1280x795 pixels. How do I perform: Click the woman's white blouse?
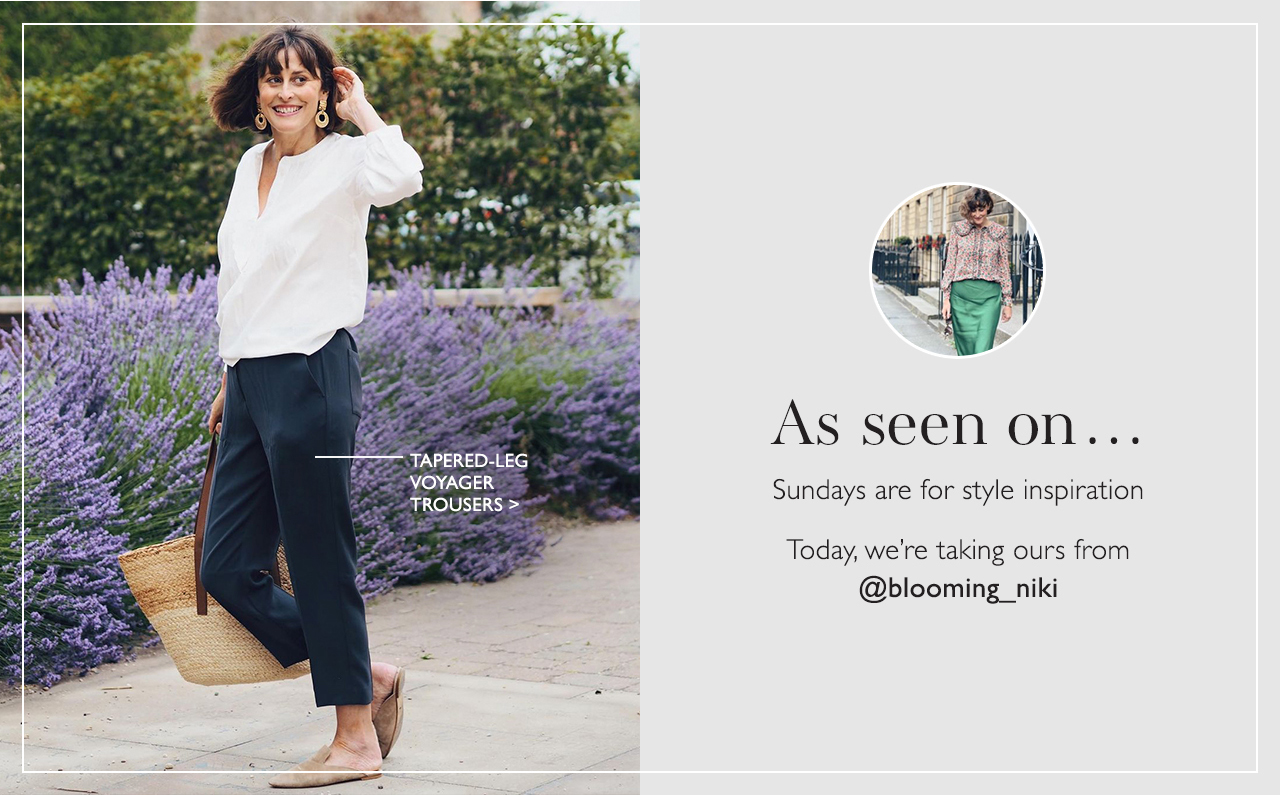tap(305, 245)
